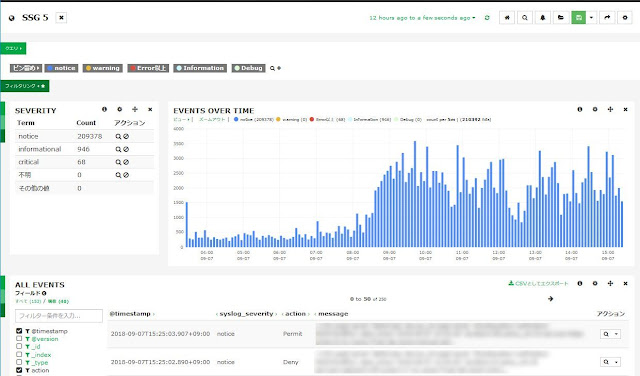Open the dashboard home icon
Screen dimensions: 640x376
pyautogui.click(x=507, y=18)
